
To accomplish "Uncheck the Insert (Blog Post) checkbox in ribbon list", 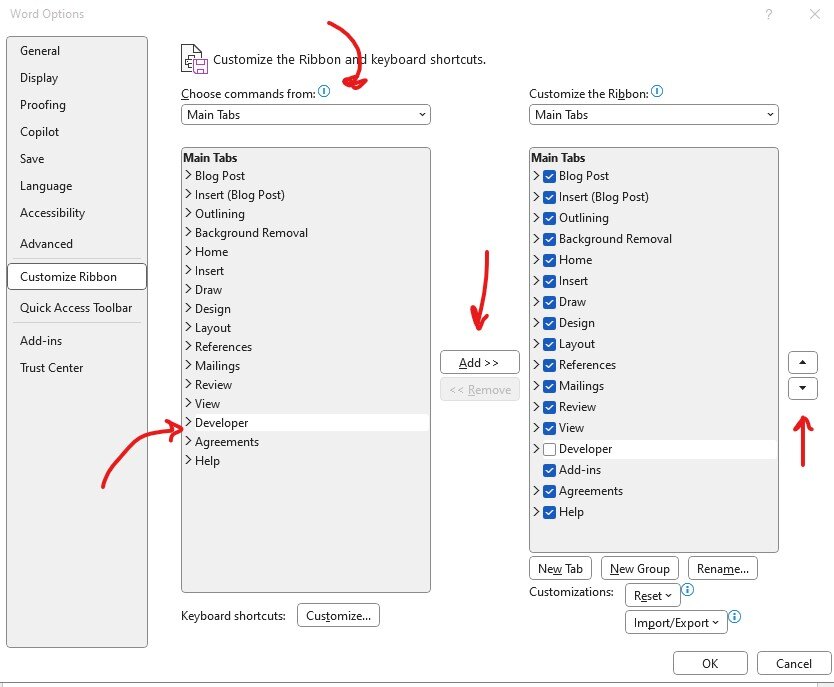I will (549, 197).
